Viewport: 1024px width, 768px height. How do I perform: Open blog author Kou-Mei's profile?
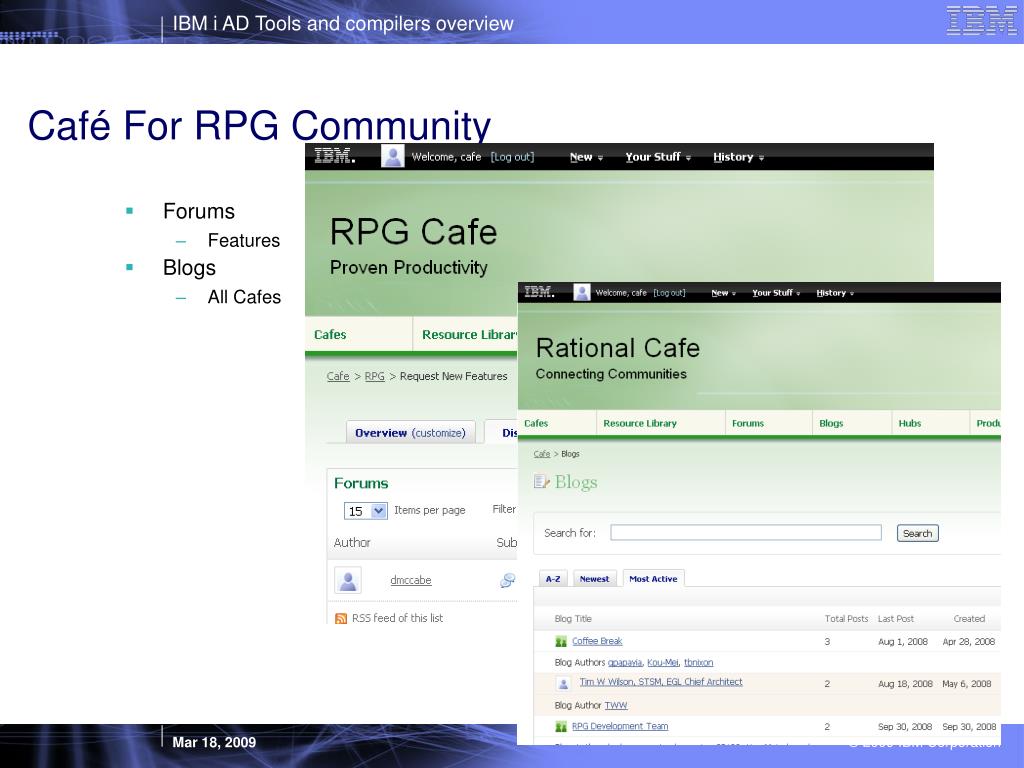[662, 662]
